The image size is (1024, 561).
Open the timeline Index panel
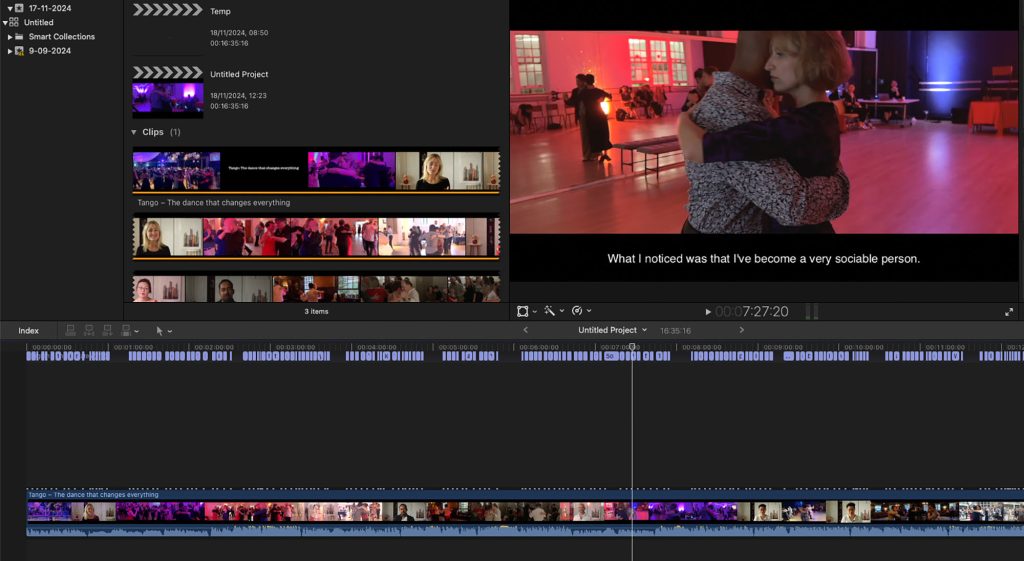pos(28,330)
